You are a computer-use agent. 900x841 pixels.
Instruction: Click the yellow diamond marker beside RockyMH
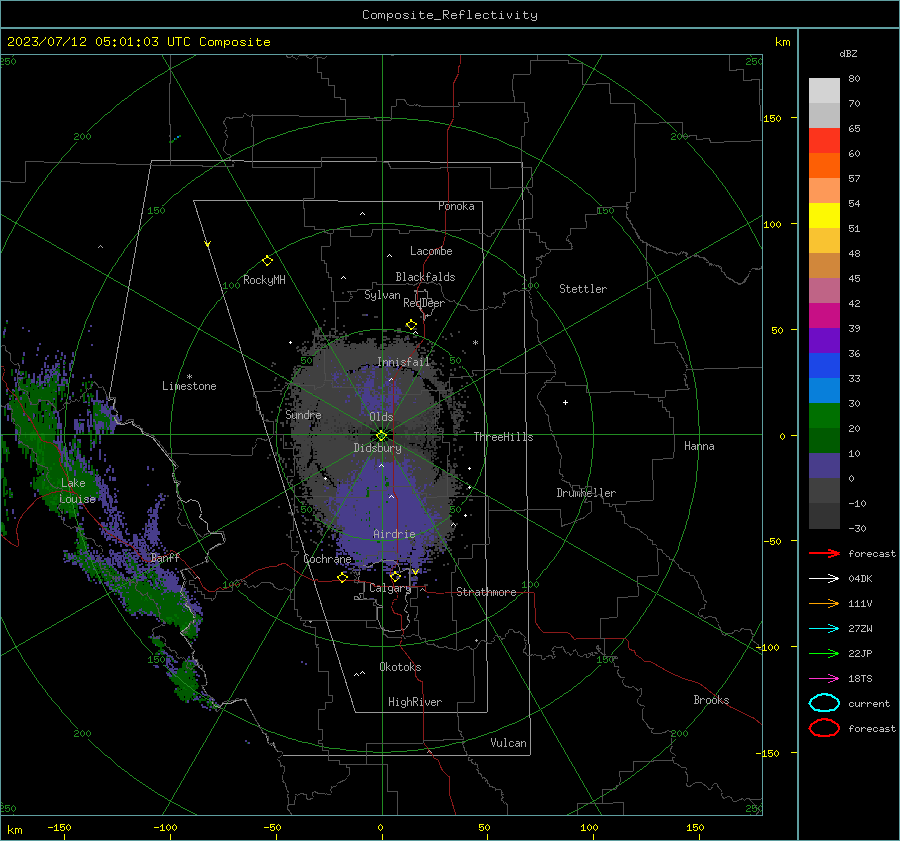click(x=267, y=261)
